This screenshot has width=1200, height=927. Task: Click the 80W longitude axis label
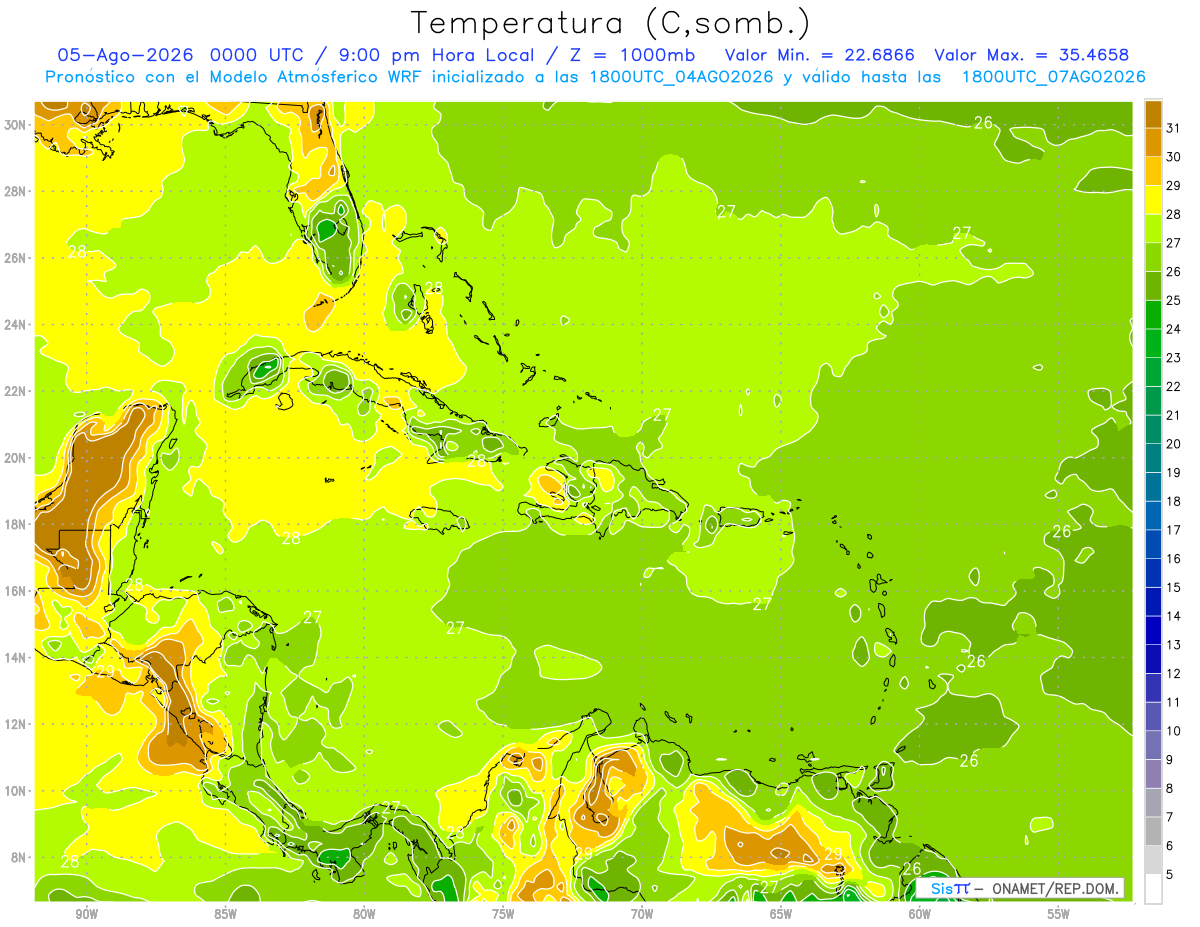click(364, 914)
